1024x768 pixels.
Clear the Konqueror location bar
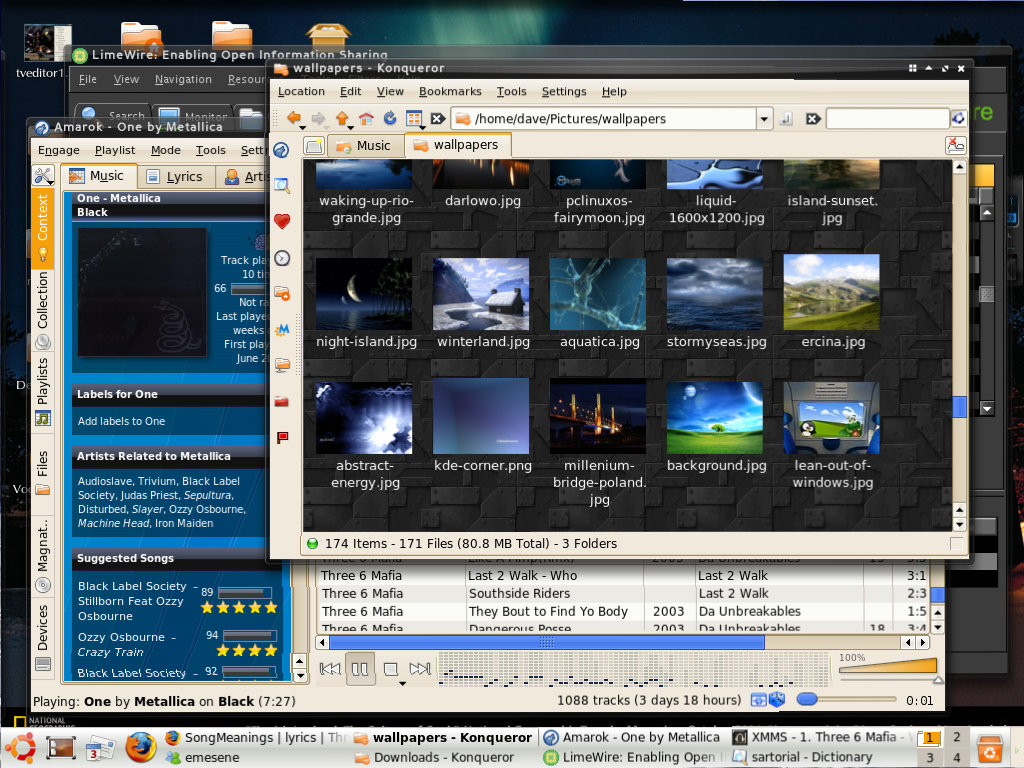pos(438,119)
